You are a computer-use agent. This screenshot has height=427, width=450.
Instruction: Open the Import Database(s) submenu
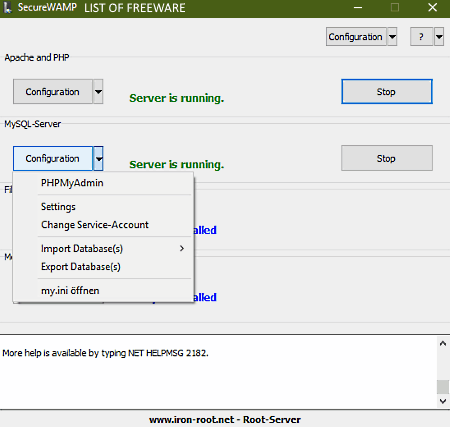coord(103,249)
